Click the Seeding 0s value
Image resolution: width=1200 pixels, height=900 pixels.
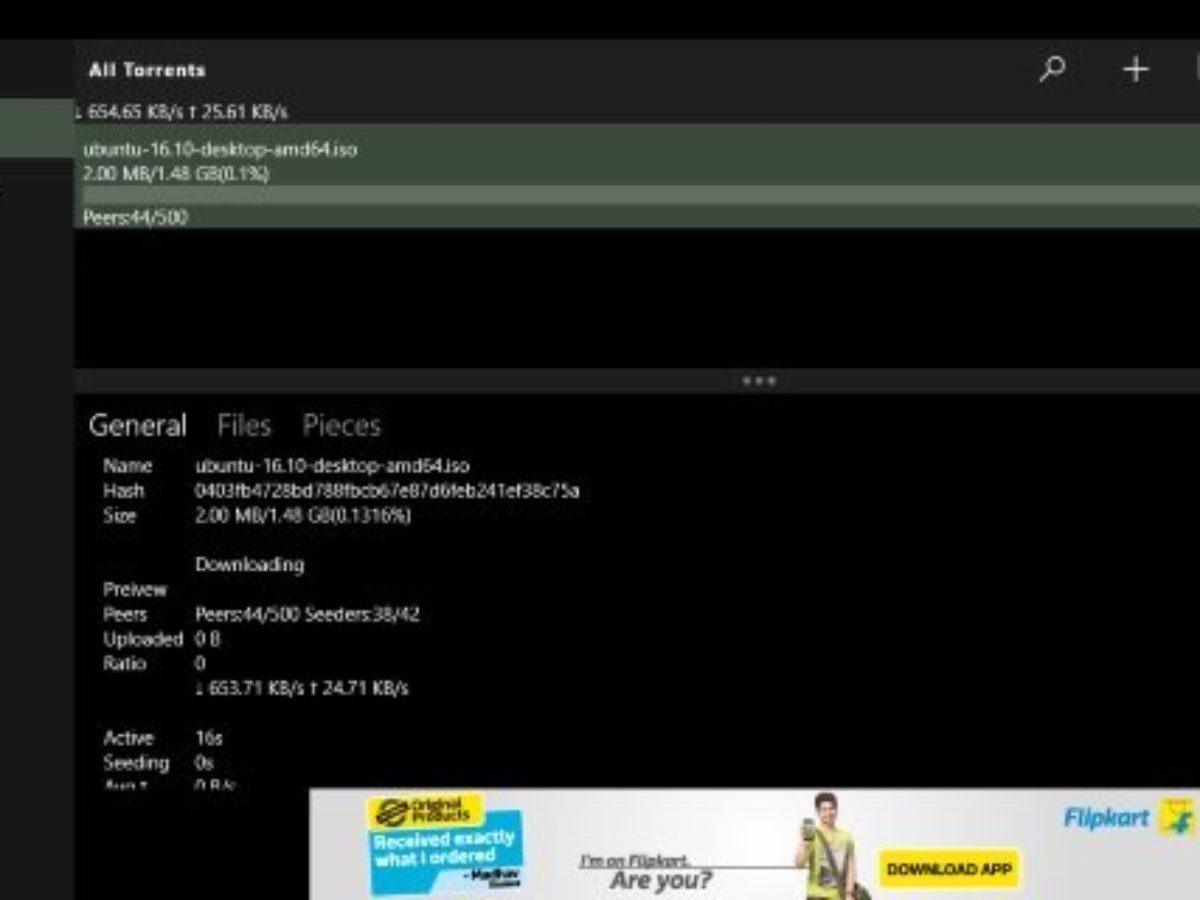click(205, 762)
